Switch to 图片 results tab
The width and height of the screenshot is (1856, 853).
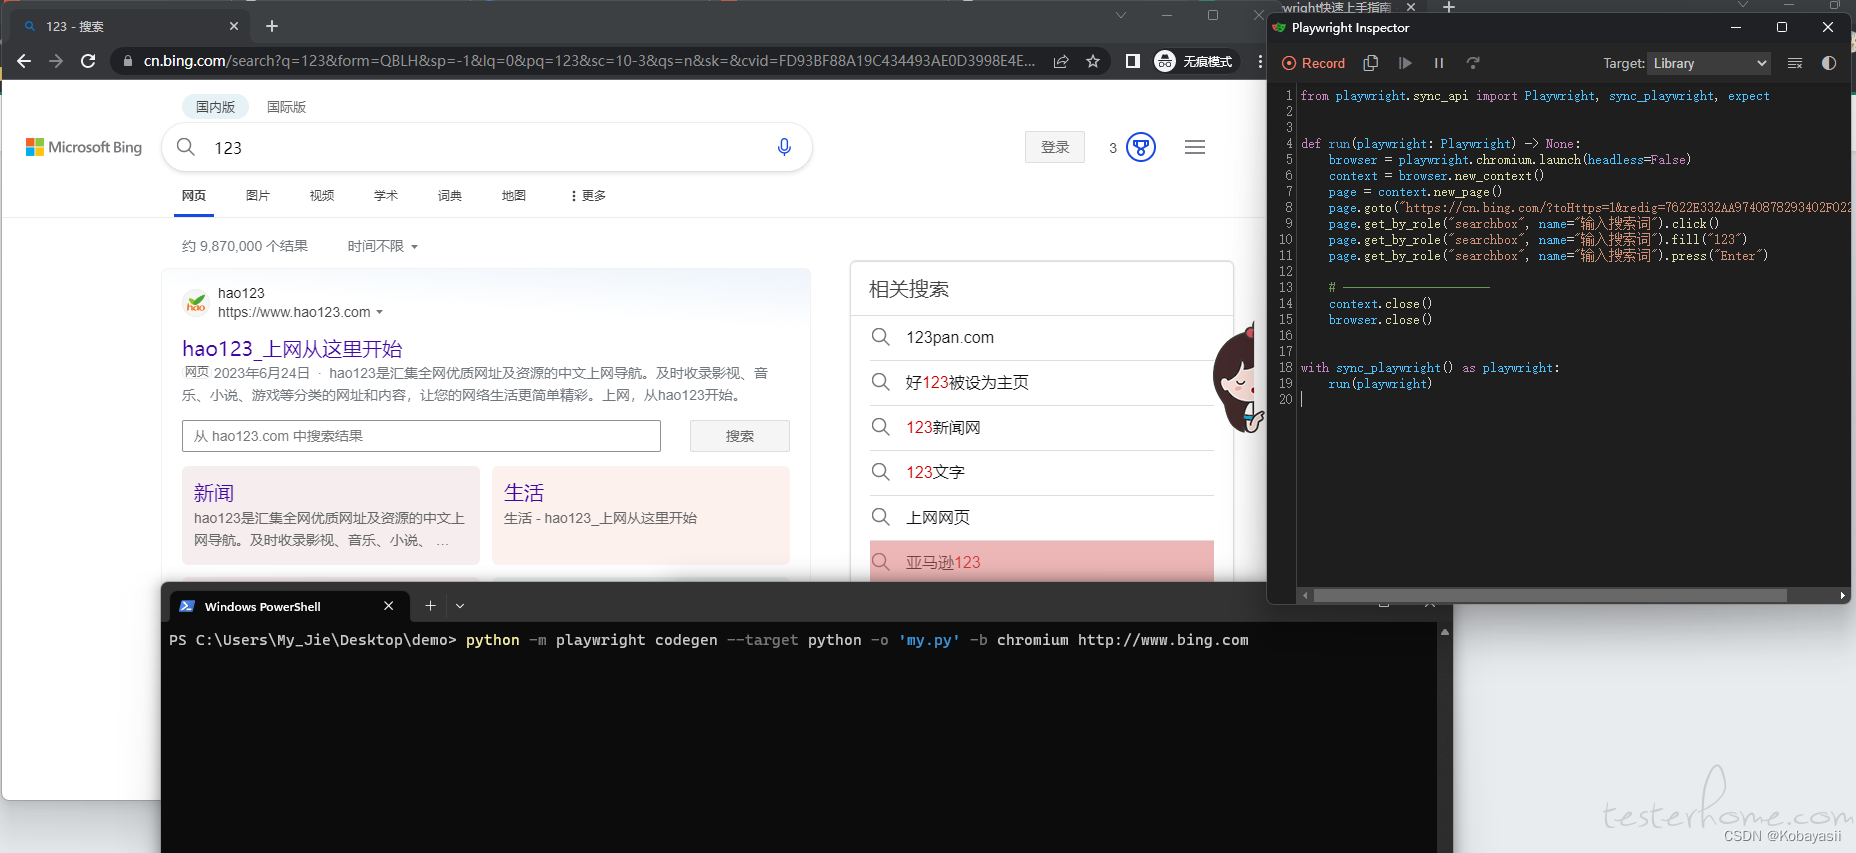258,195
